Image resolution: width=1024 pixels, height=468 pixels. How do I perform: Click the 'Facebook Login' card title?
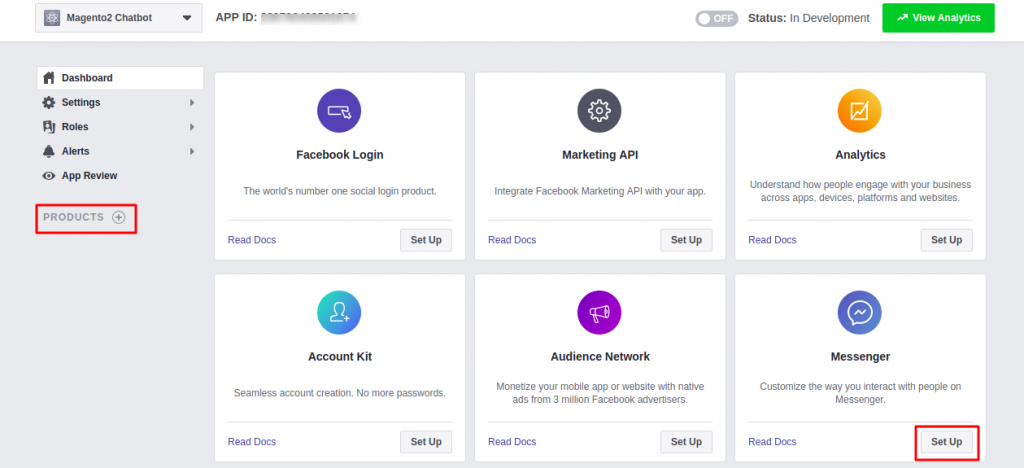340,155
